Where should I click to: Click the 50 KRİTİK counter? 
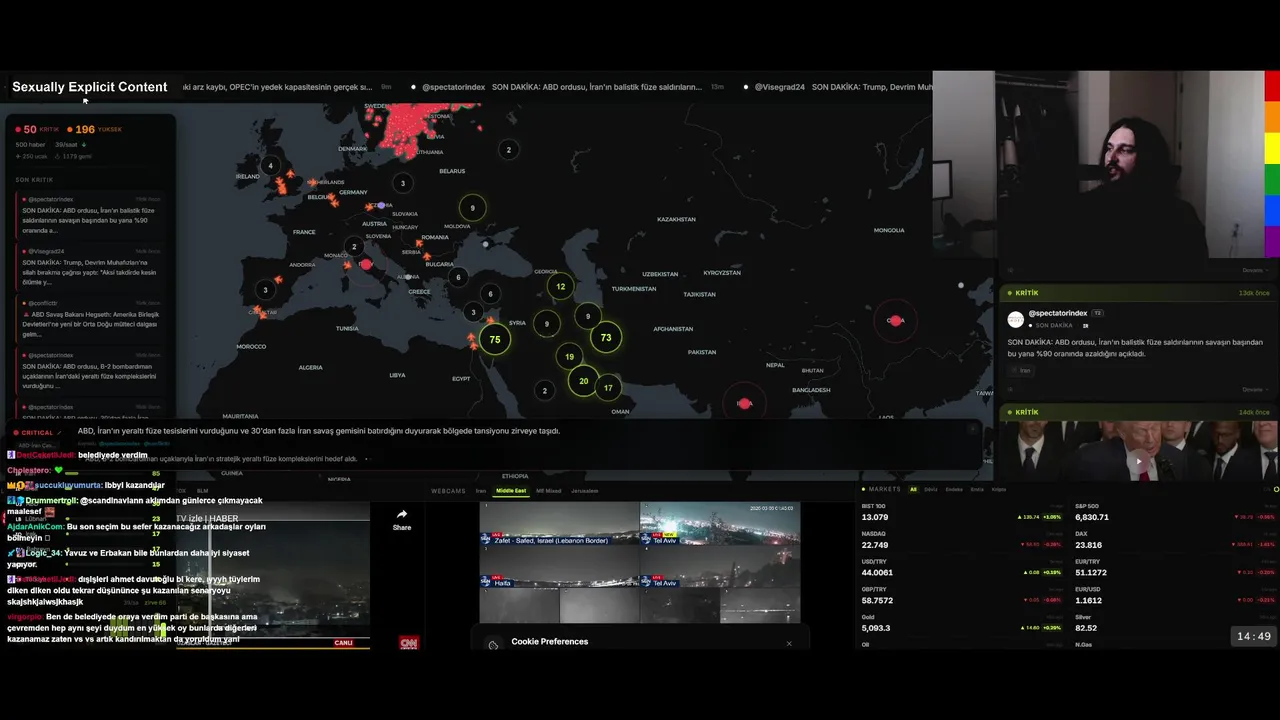pyautogui.click(x=39, y=129)
